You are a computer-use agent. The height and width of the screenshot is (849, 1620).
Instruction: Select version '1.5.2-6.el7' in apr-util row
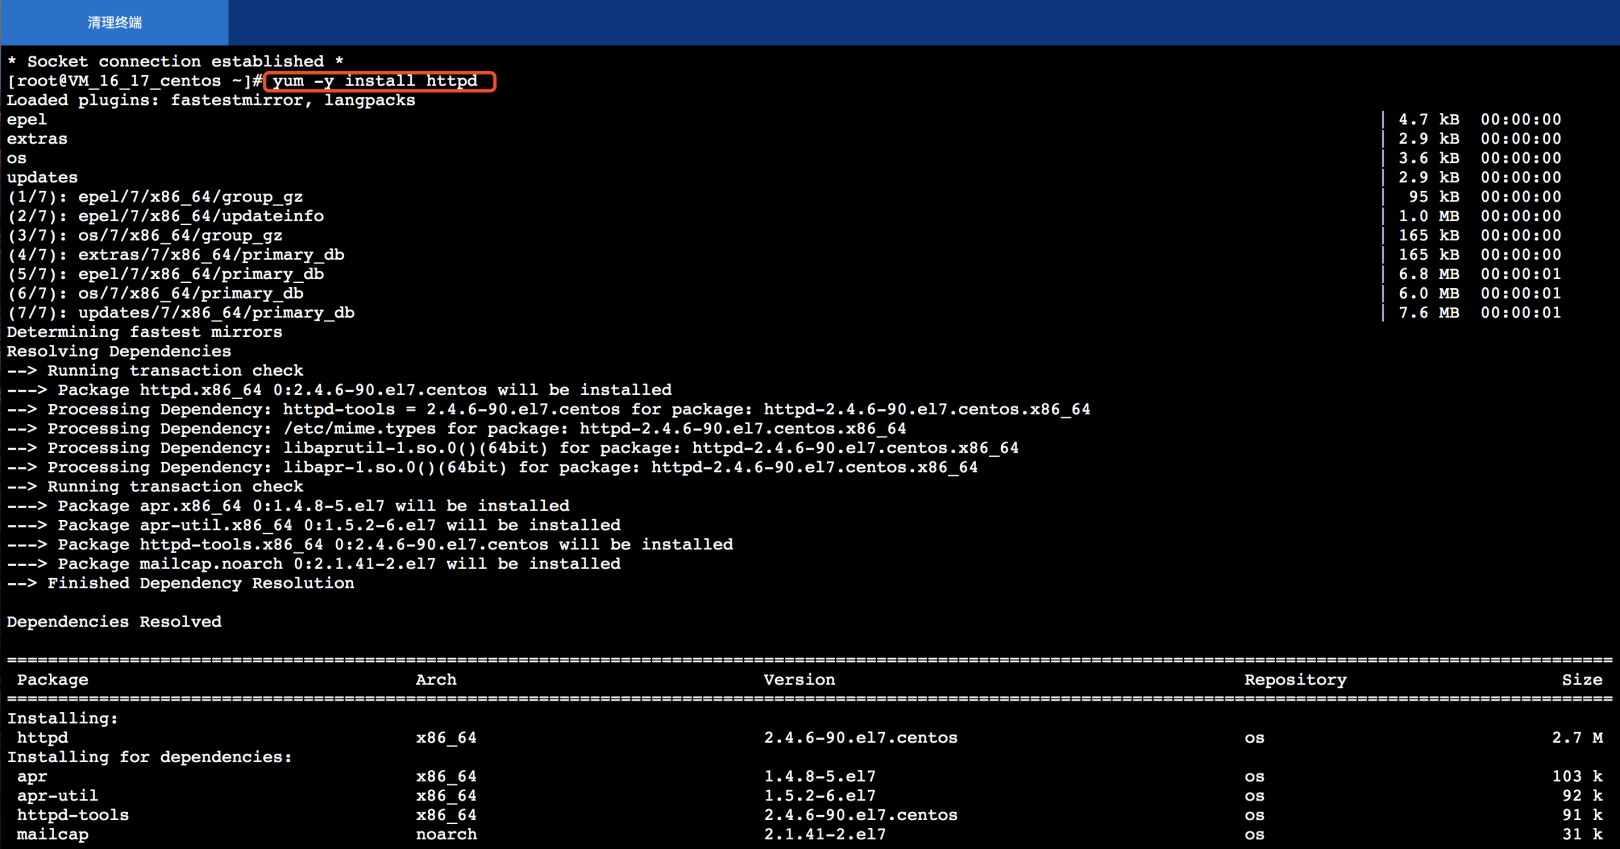[x=820, y=796]
